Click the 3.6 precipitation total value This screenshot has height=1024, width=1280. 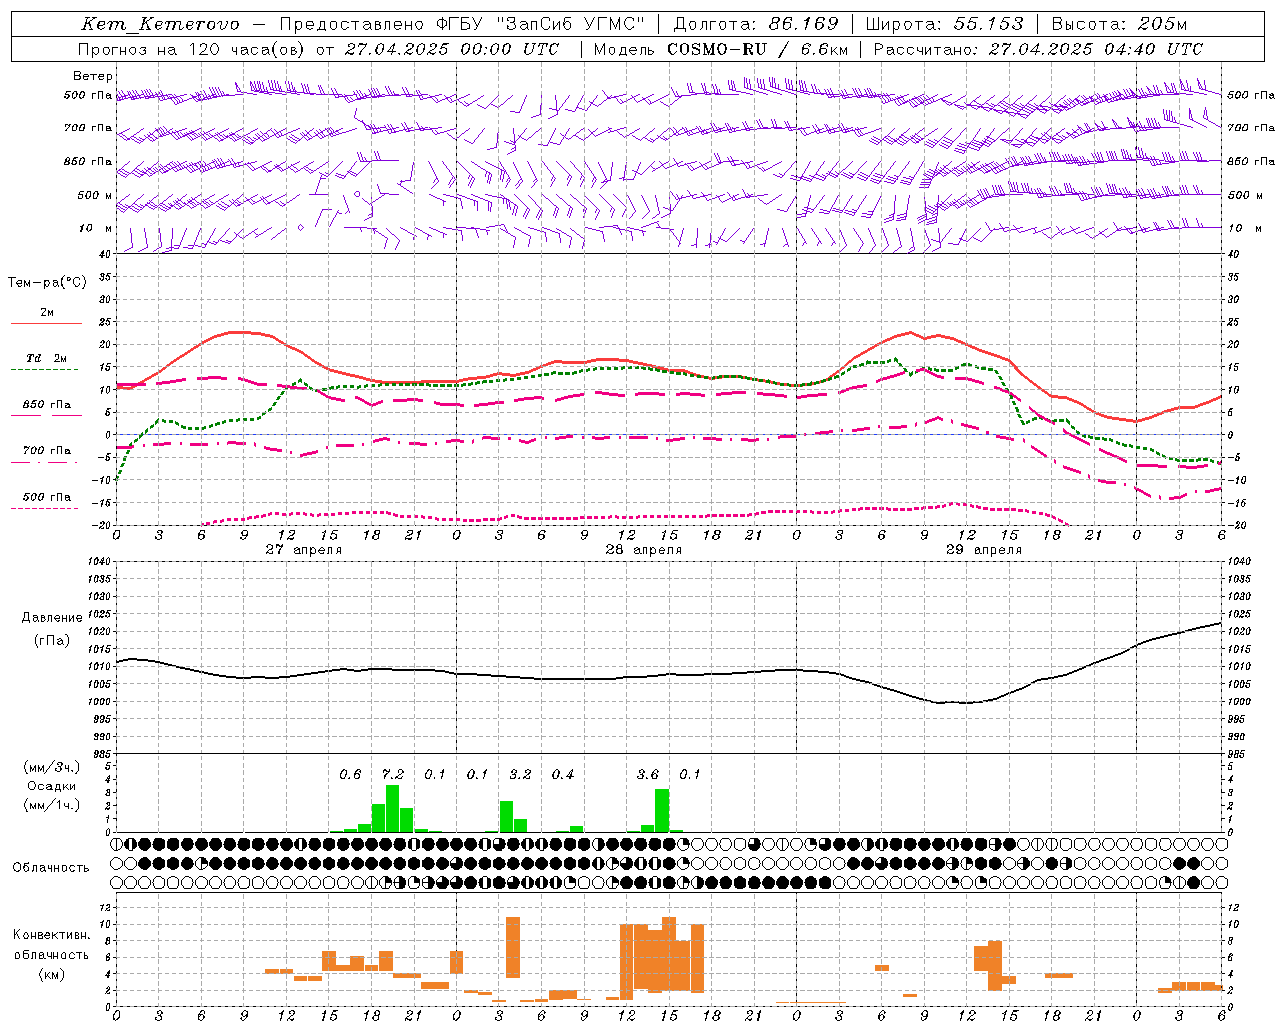(648, 775)
